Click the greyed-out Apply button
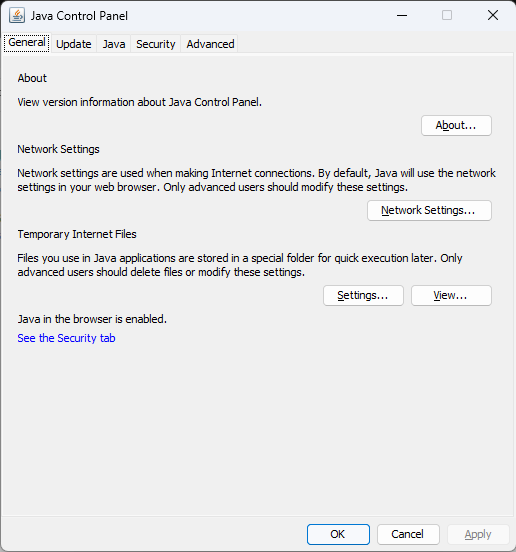 (478, 534)
